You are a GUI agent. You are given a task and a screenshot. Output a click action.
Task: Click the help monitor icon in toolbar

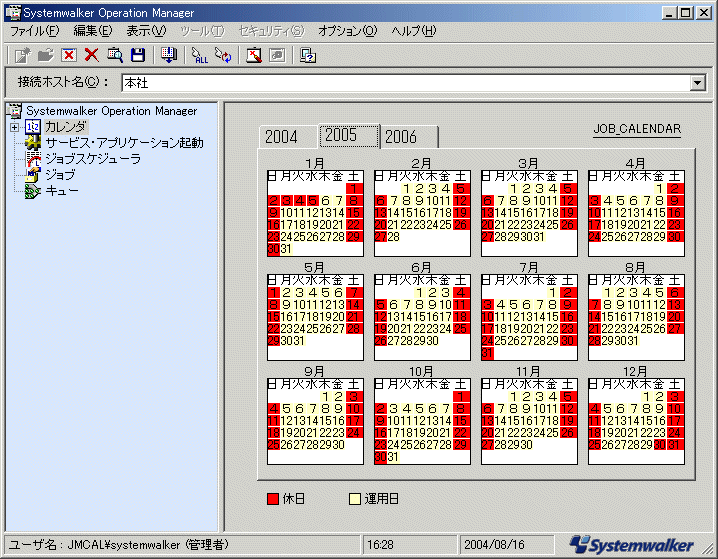[x=308, y=55]
